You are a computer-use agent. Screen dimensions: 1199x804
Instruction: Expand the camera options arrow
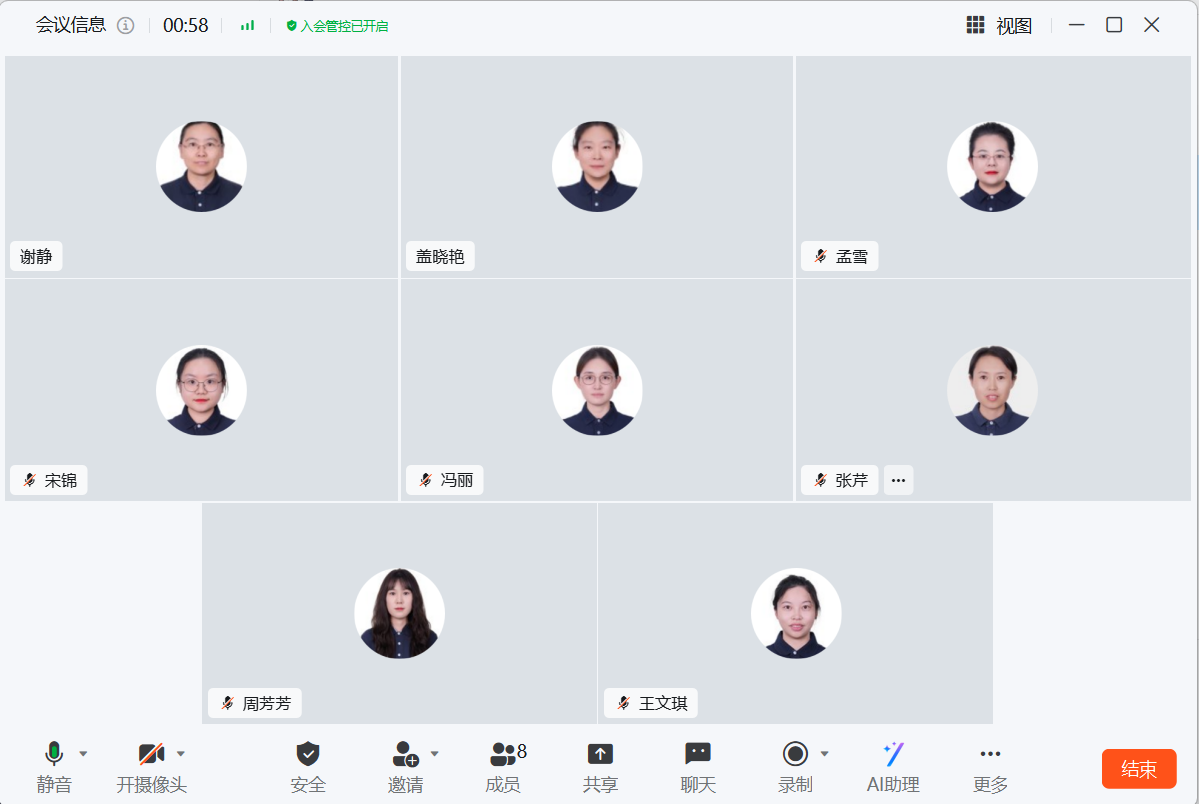point(181,753)
